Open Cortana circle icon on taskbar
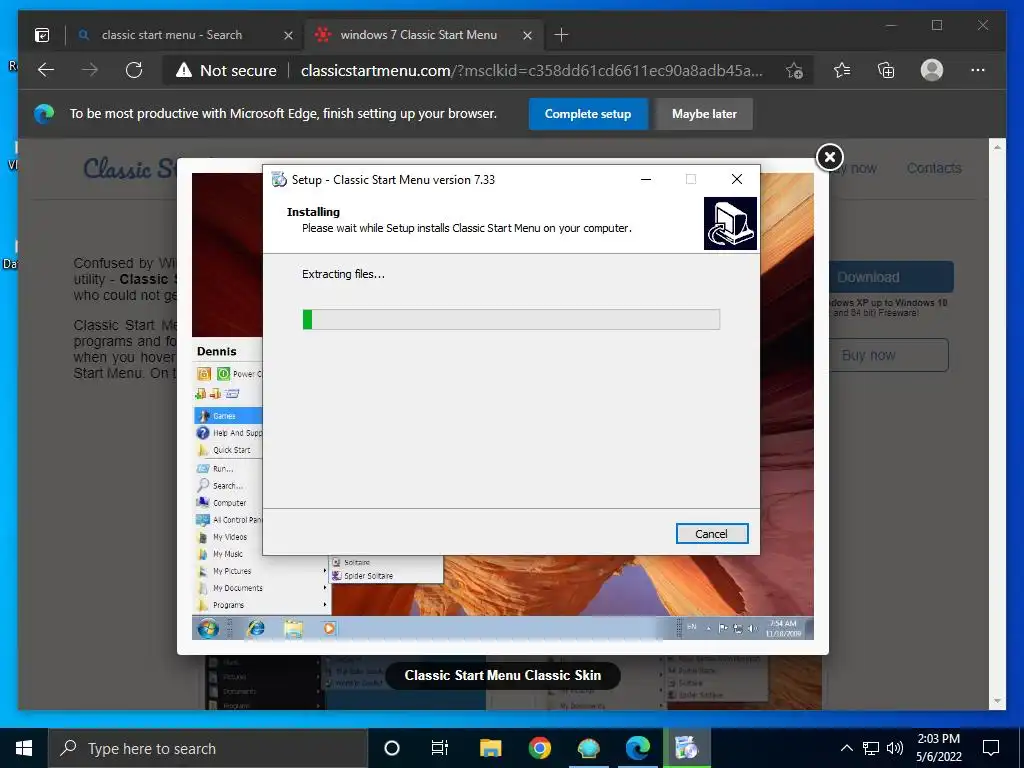1024x768 pixels. [391, 748]
